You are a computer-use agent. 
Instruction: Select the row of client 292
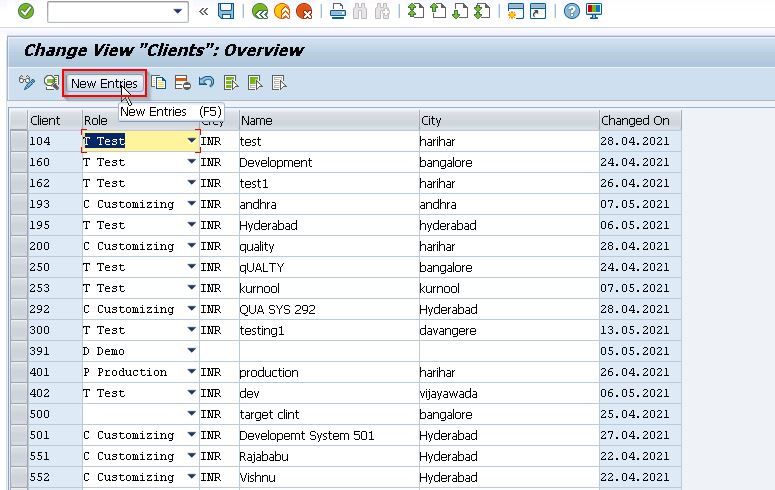(18, 309)
